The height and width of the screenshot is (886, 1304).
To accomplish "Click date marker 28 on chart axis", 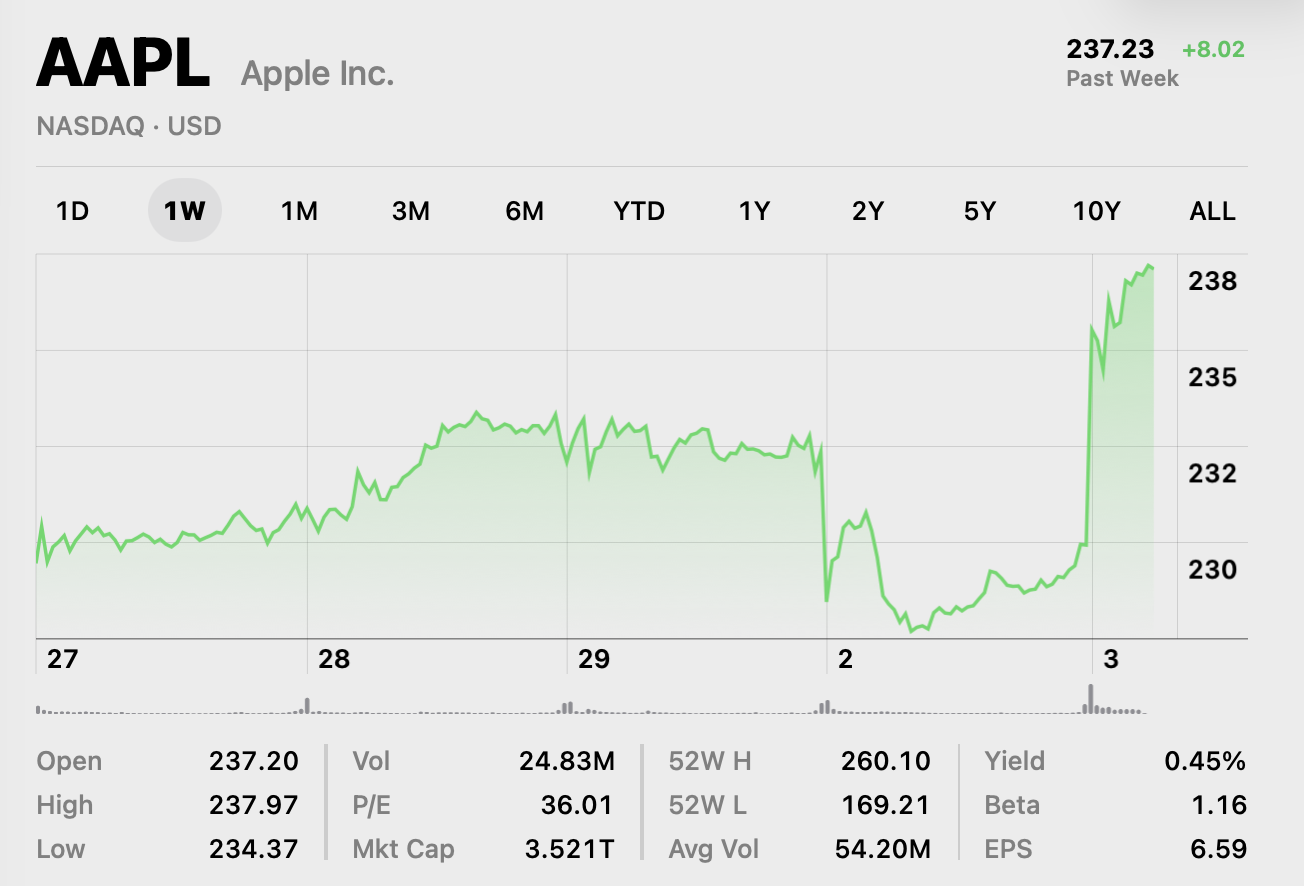I will tap(334, 660).
